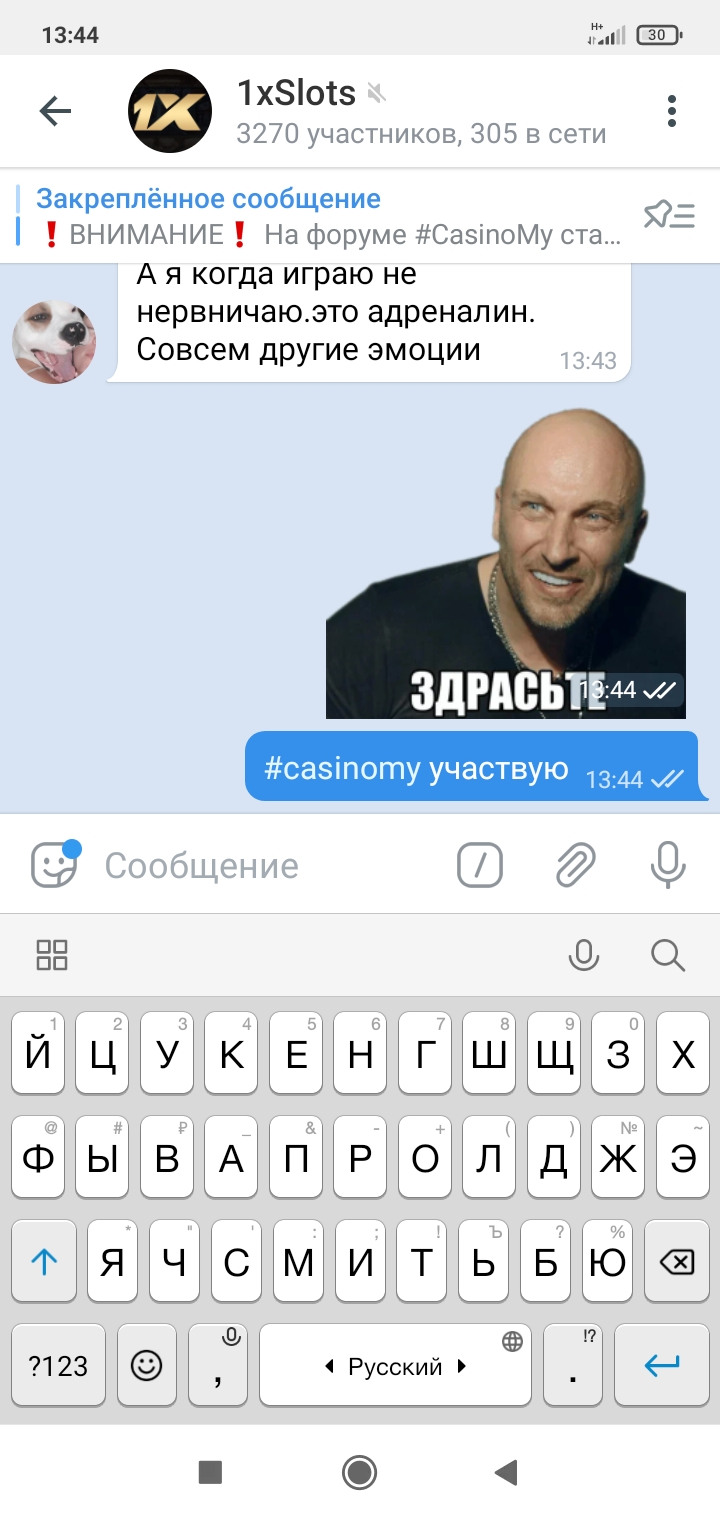Open the three-dot chat options menu
This screenshot has width=720, height=1520.
672,111
